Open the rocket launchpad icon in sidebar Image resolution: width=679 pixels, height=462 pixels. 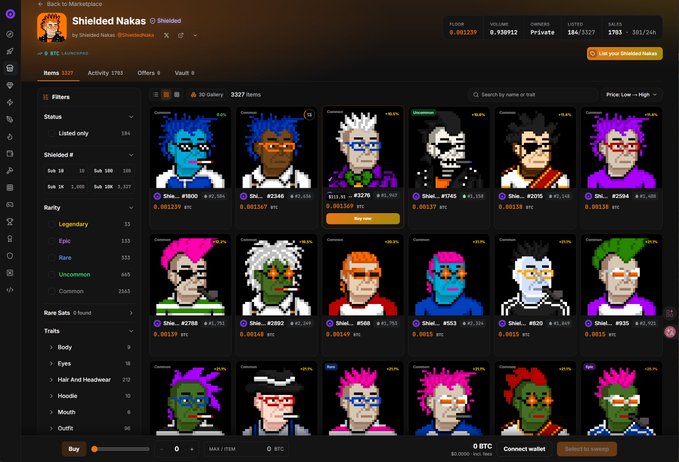click(10, 51)
